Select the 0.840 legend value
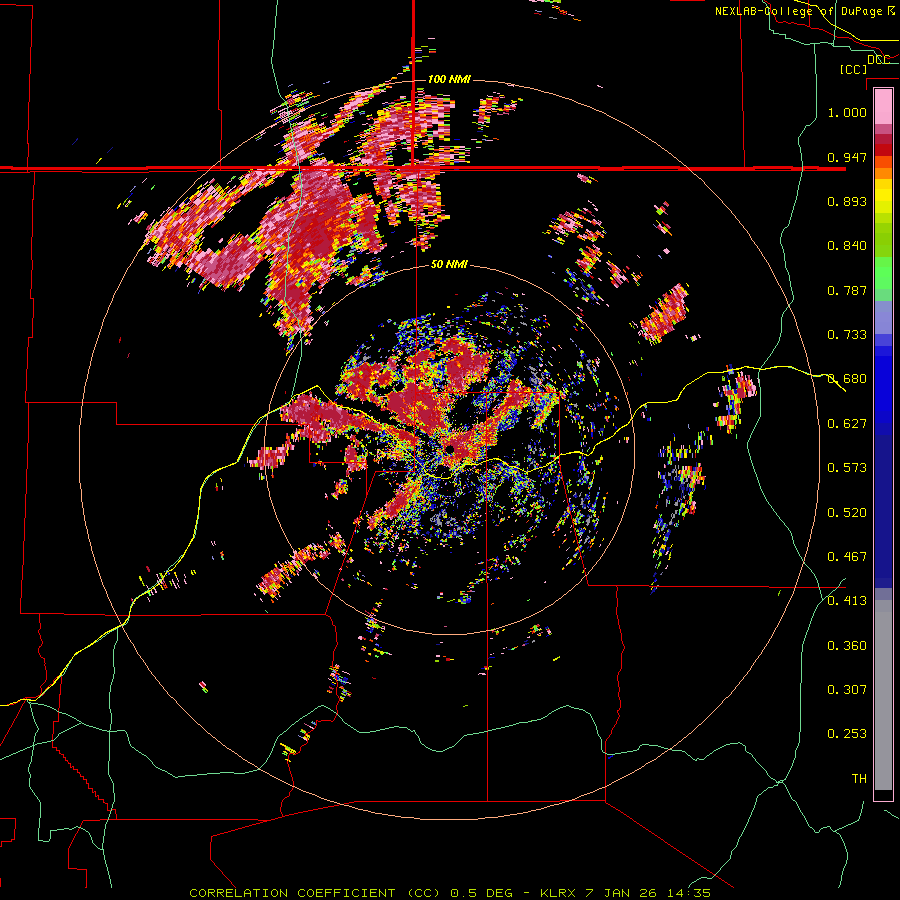 tap(847, 246)
